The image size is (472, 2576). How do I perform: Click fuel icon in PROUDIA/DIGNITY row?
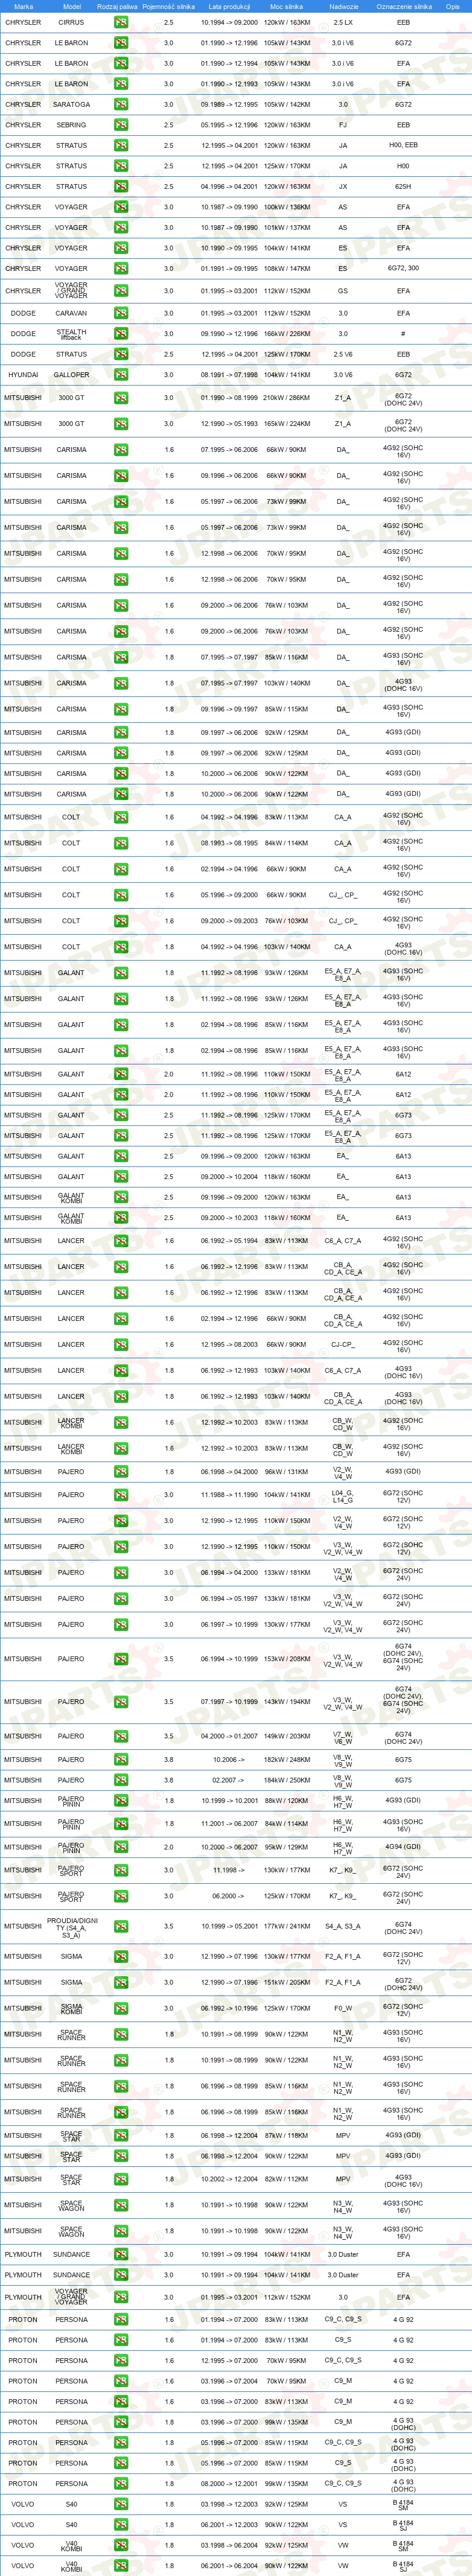click(x=120, y=1926)
